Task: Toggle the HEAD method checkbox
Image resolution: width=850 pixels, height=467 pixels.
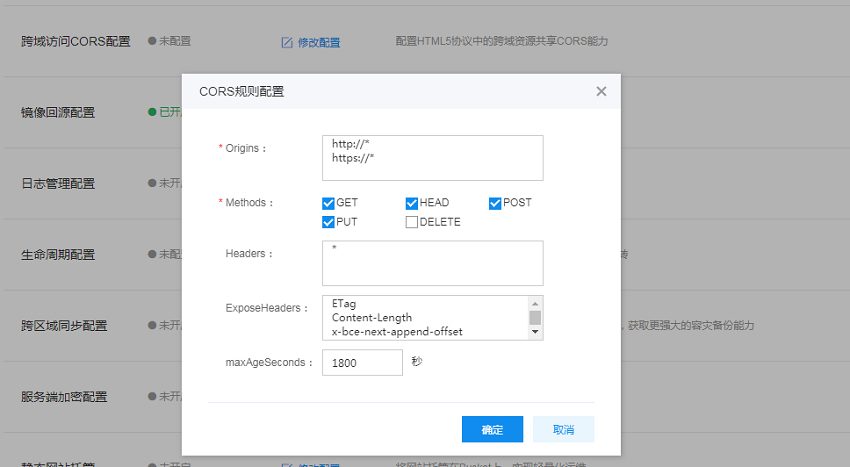Action: tap(412, 203)
